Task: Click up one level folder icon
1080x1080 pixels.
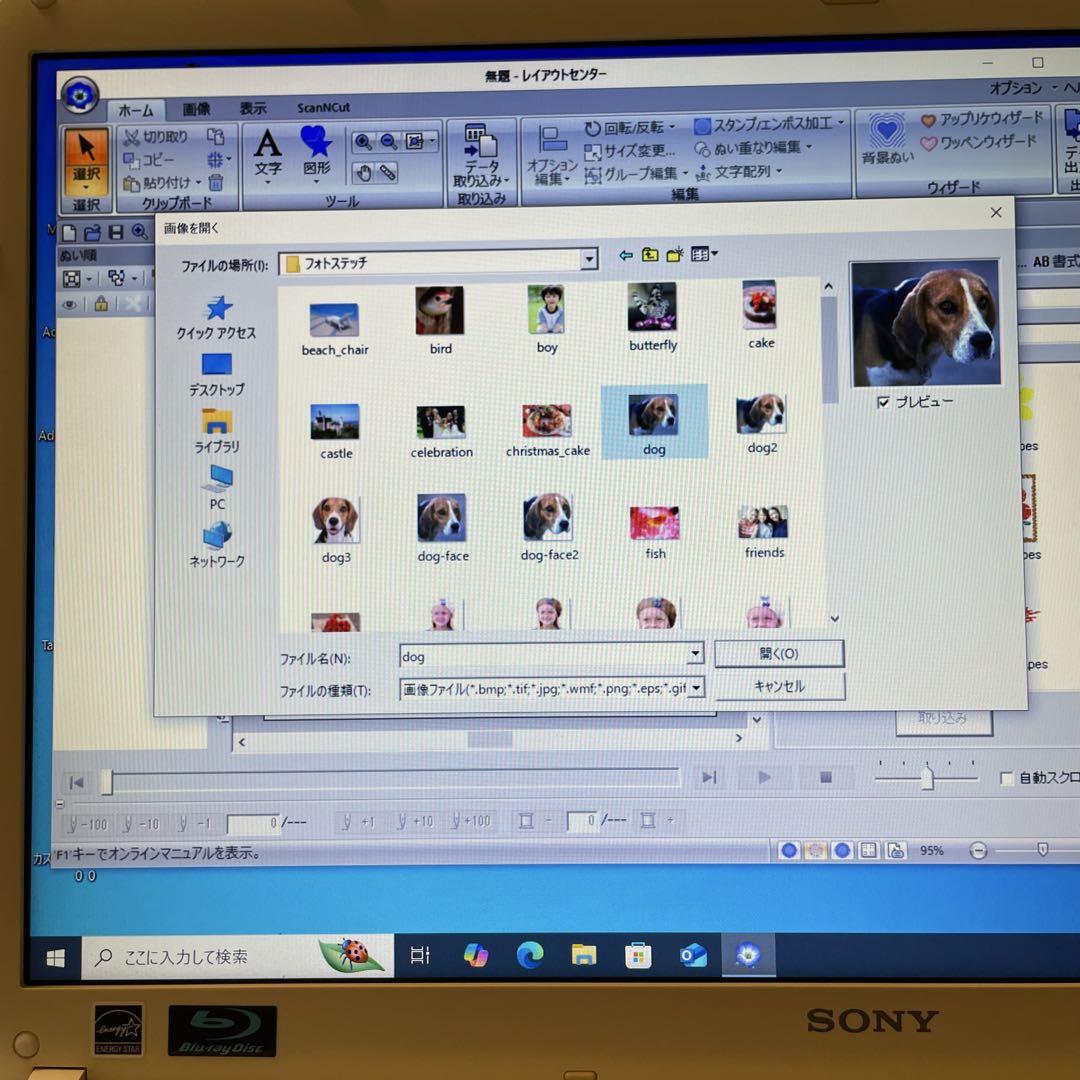Action: point(650,255)
